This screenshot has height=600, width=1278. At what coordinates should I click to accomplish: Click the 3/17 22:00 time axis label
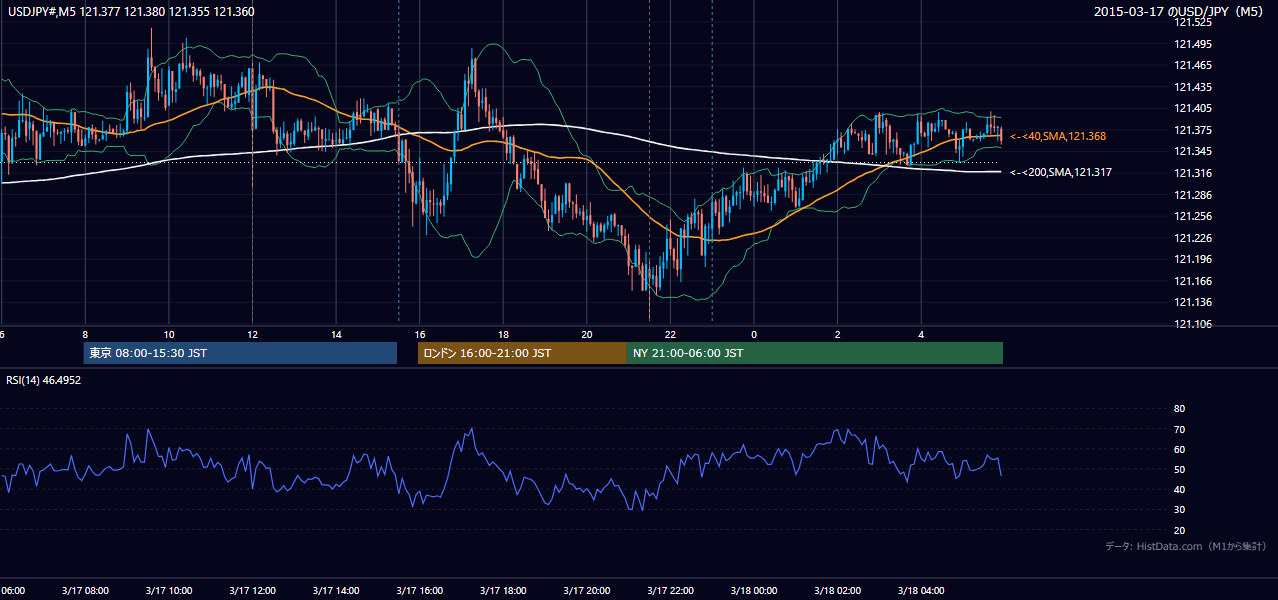670,591
